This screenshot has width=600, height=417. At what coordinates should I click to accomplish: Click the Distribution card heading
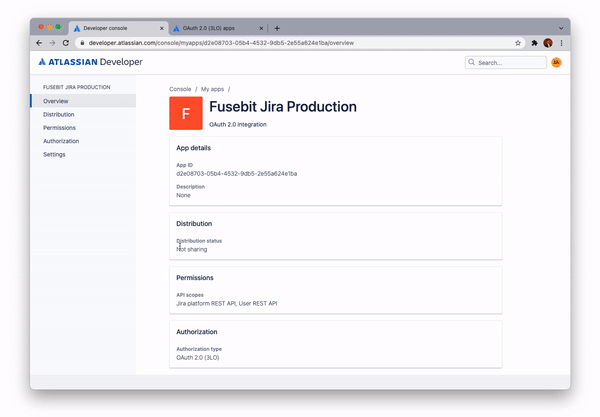click(194, 224)
